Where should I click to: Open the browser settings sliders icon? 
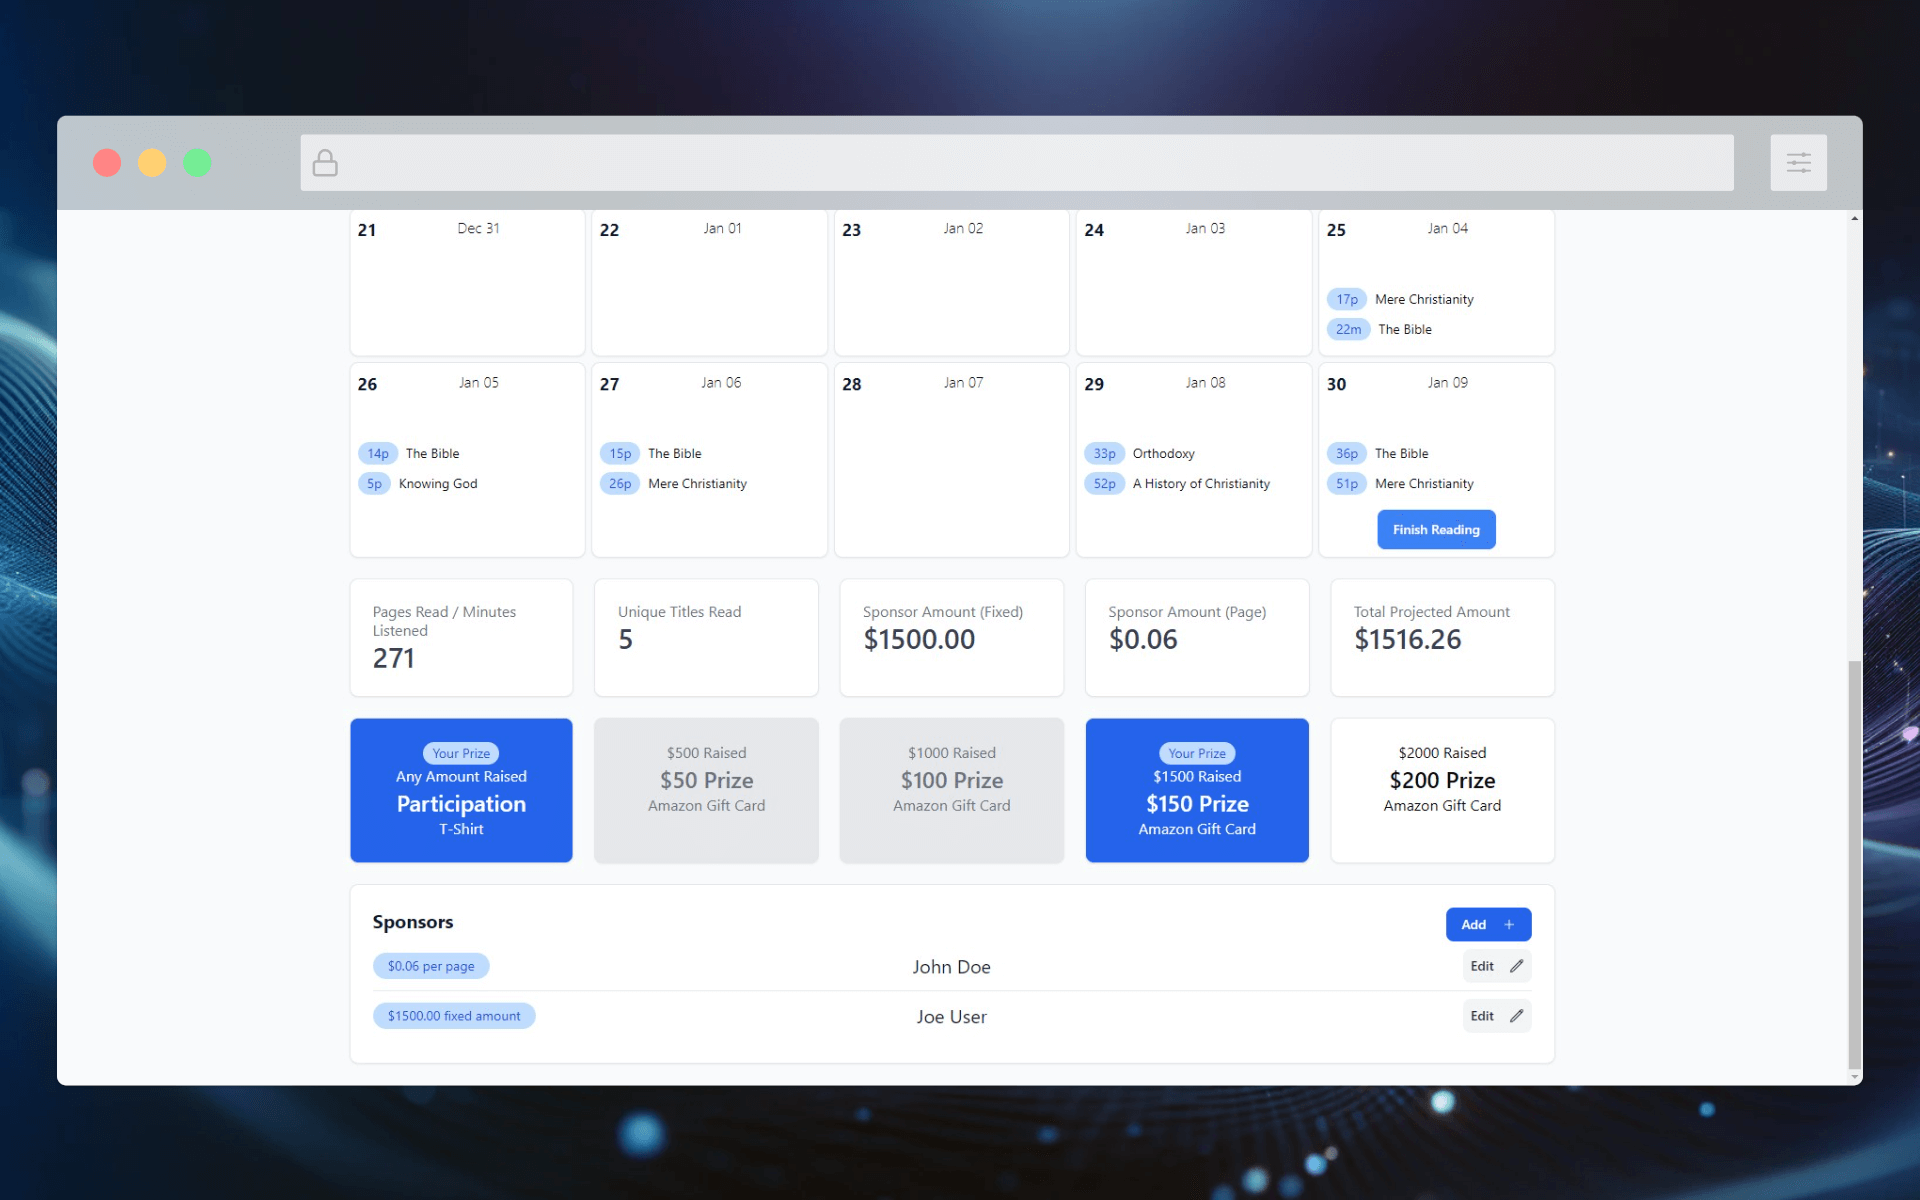point(1799,162)
